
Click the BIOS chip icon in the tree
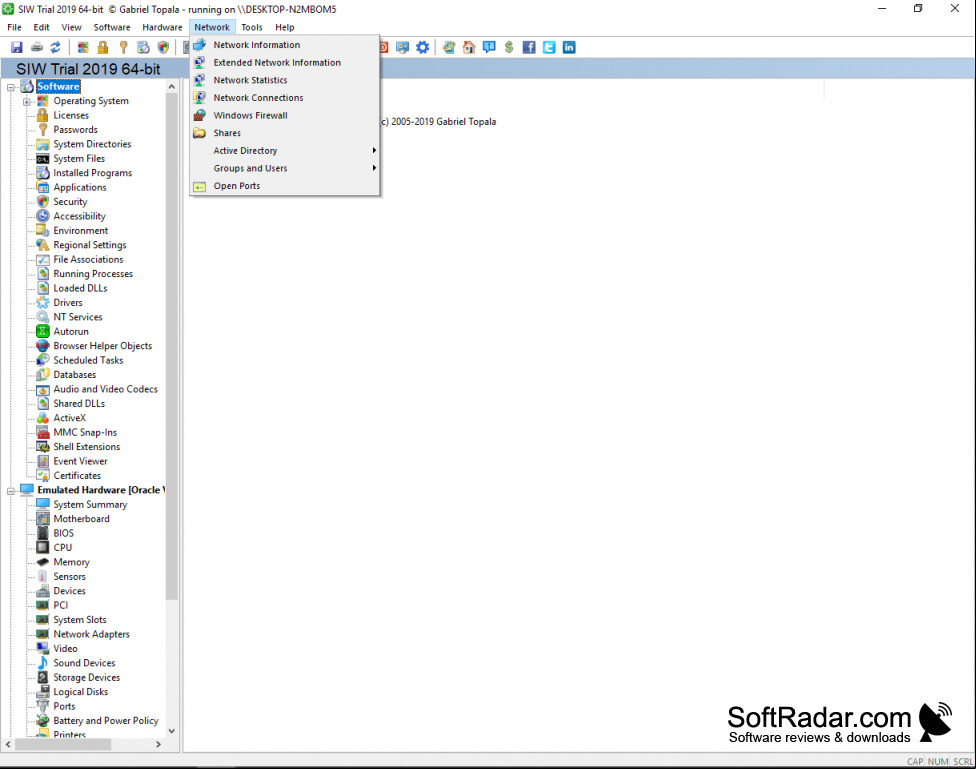pos(42,533)
